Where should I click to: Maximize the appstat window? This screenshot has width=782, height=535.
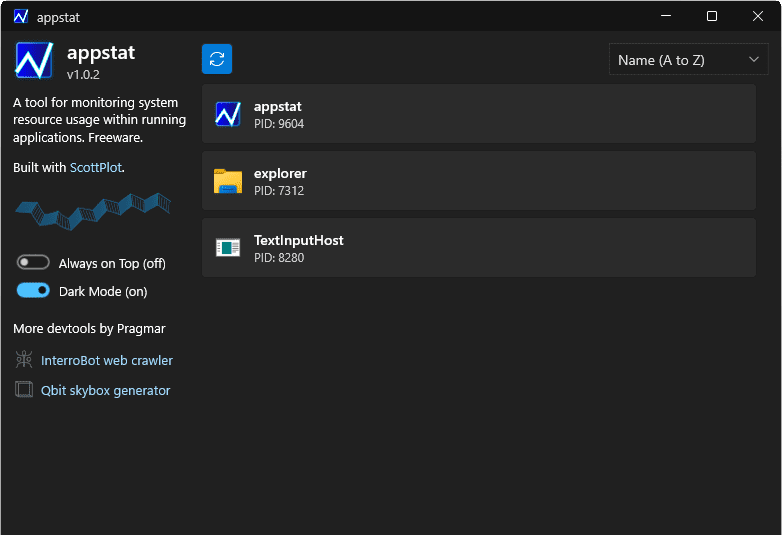[712, 16]
